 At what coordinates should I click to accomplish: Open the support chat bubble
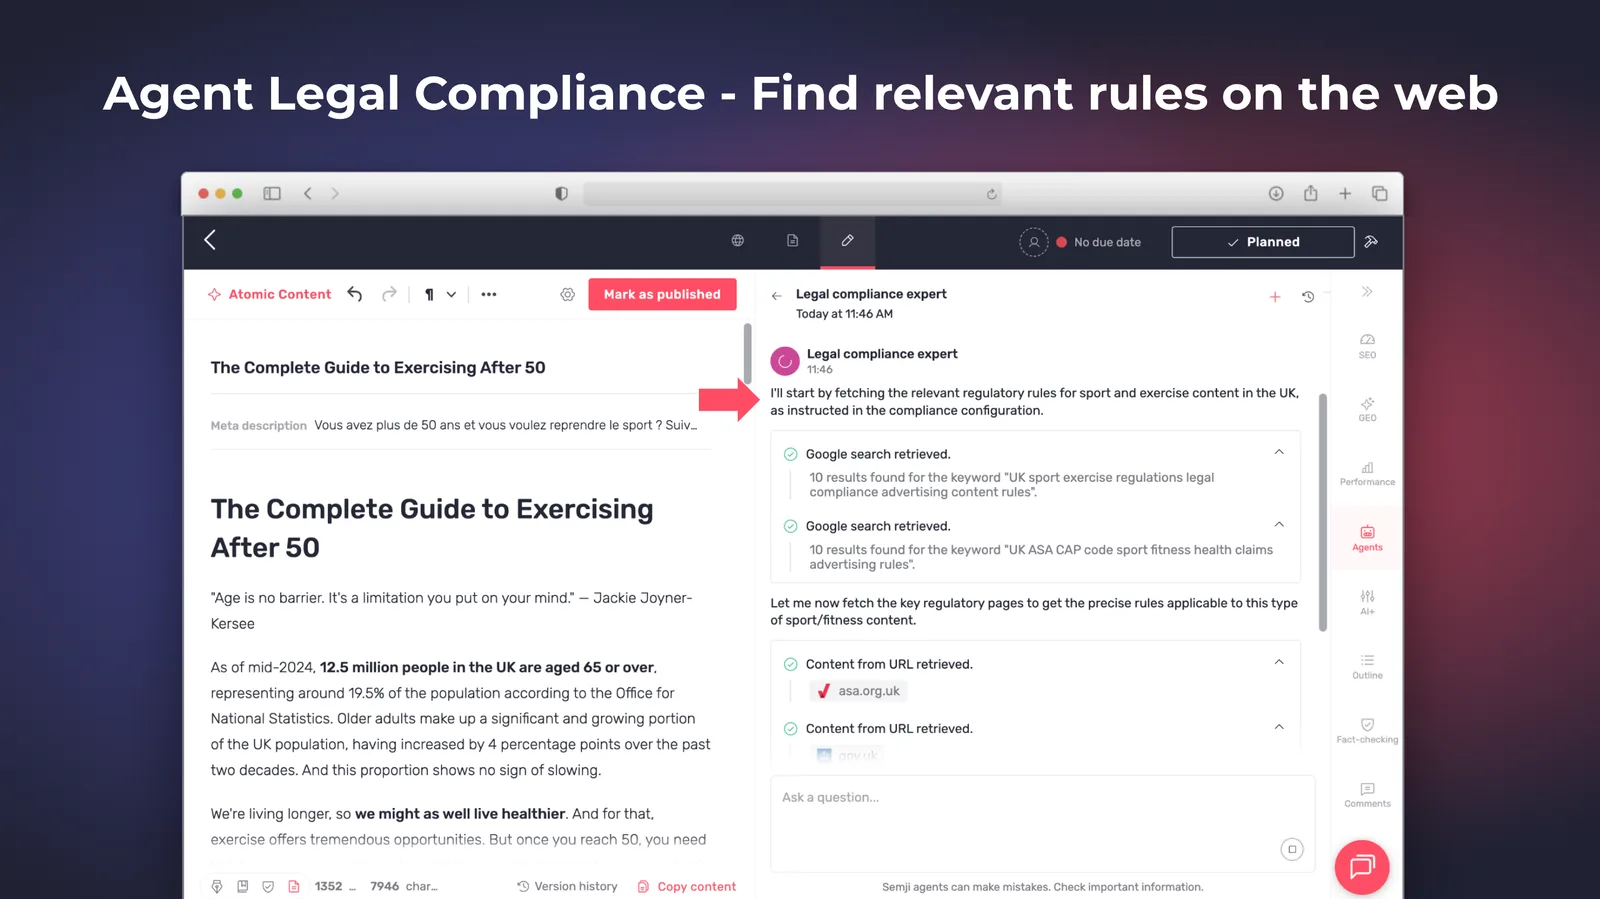click(1362, 867)
